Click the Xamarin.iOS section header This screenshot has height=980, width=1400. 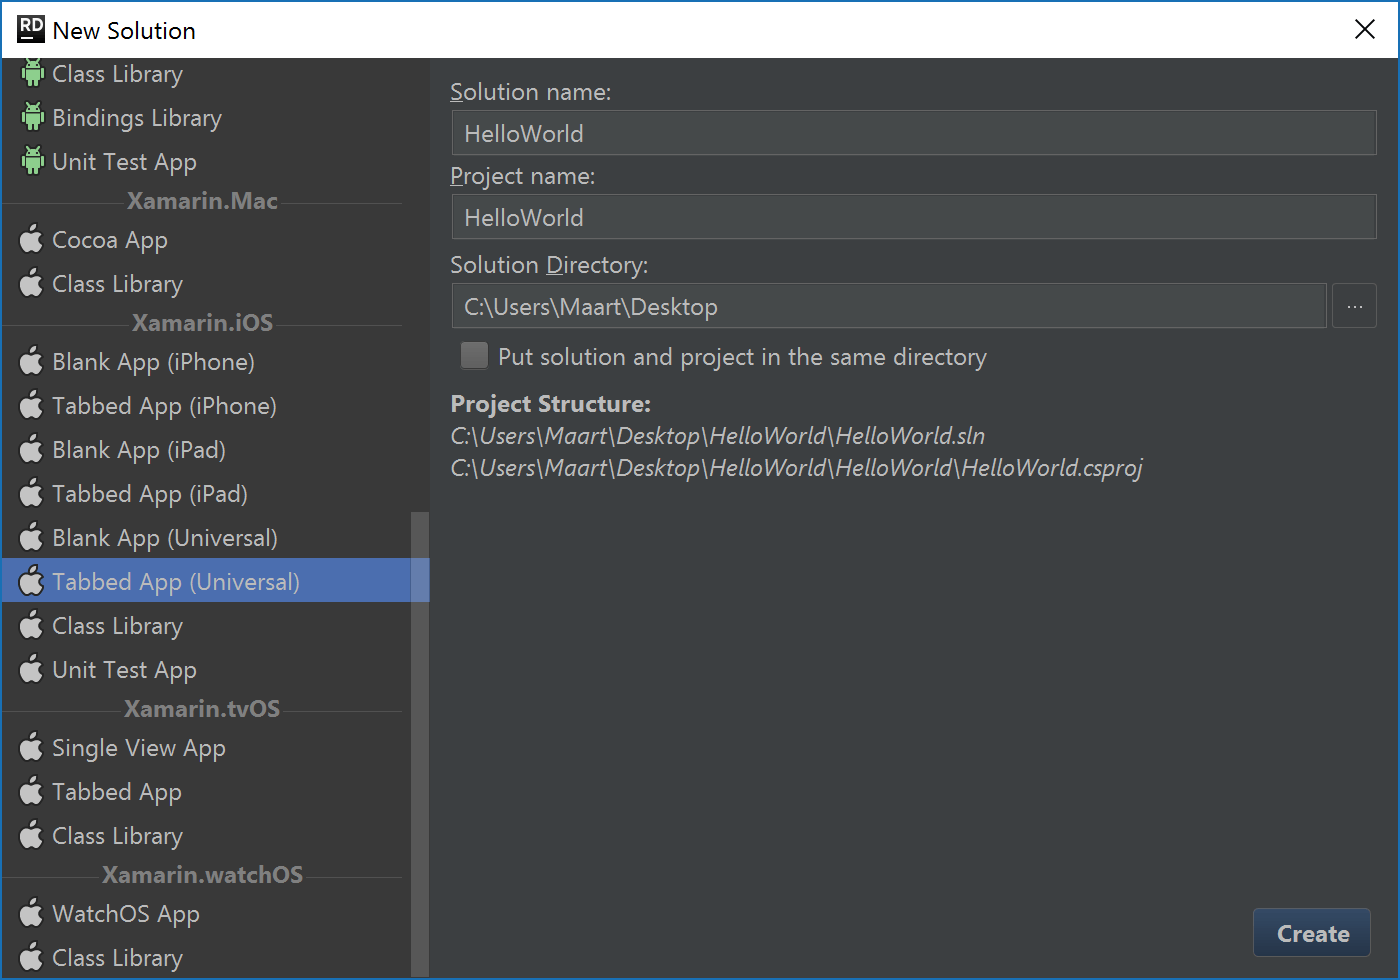coord(202,323)
